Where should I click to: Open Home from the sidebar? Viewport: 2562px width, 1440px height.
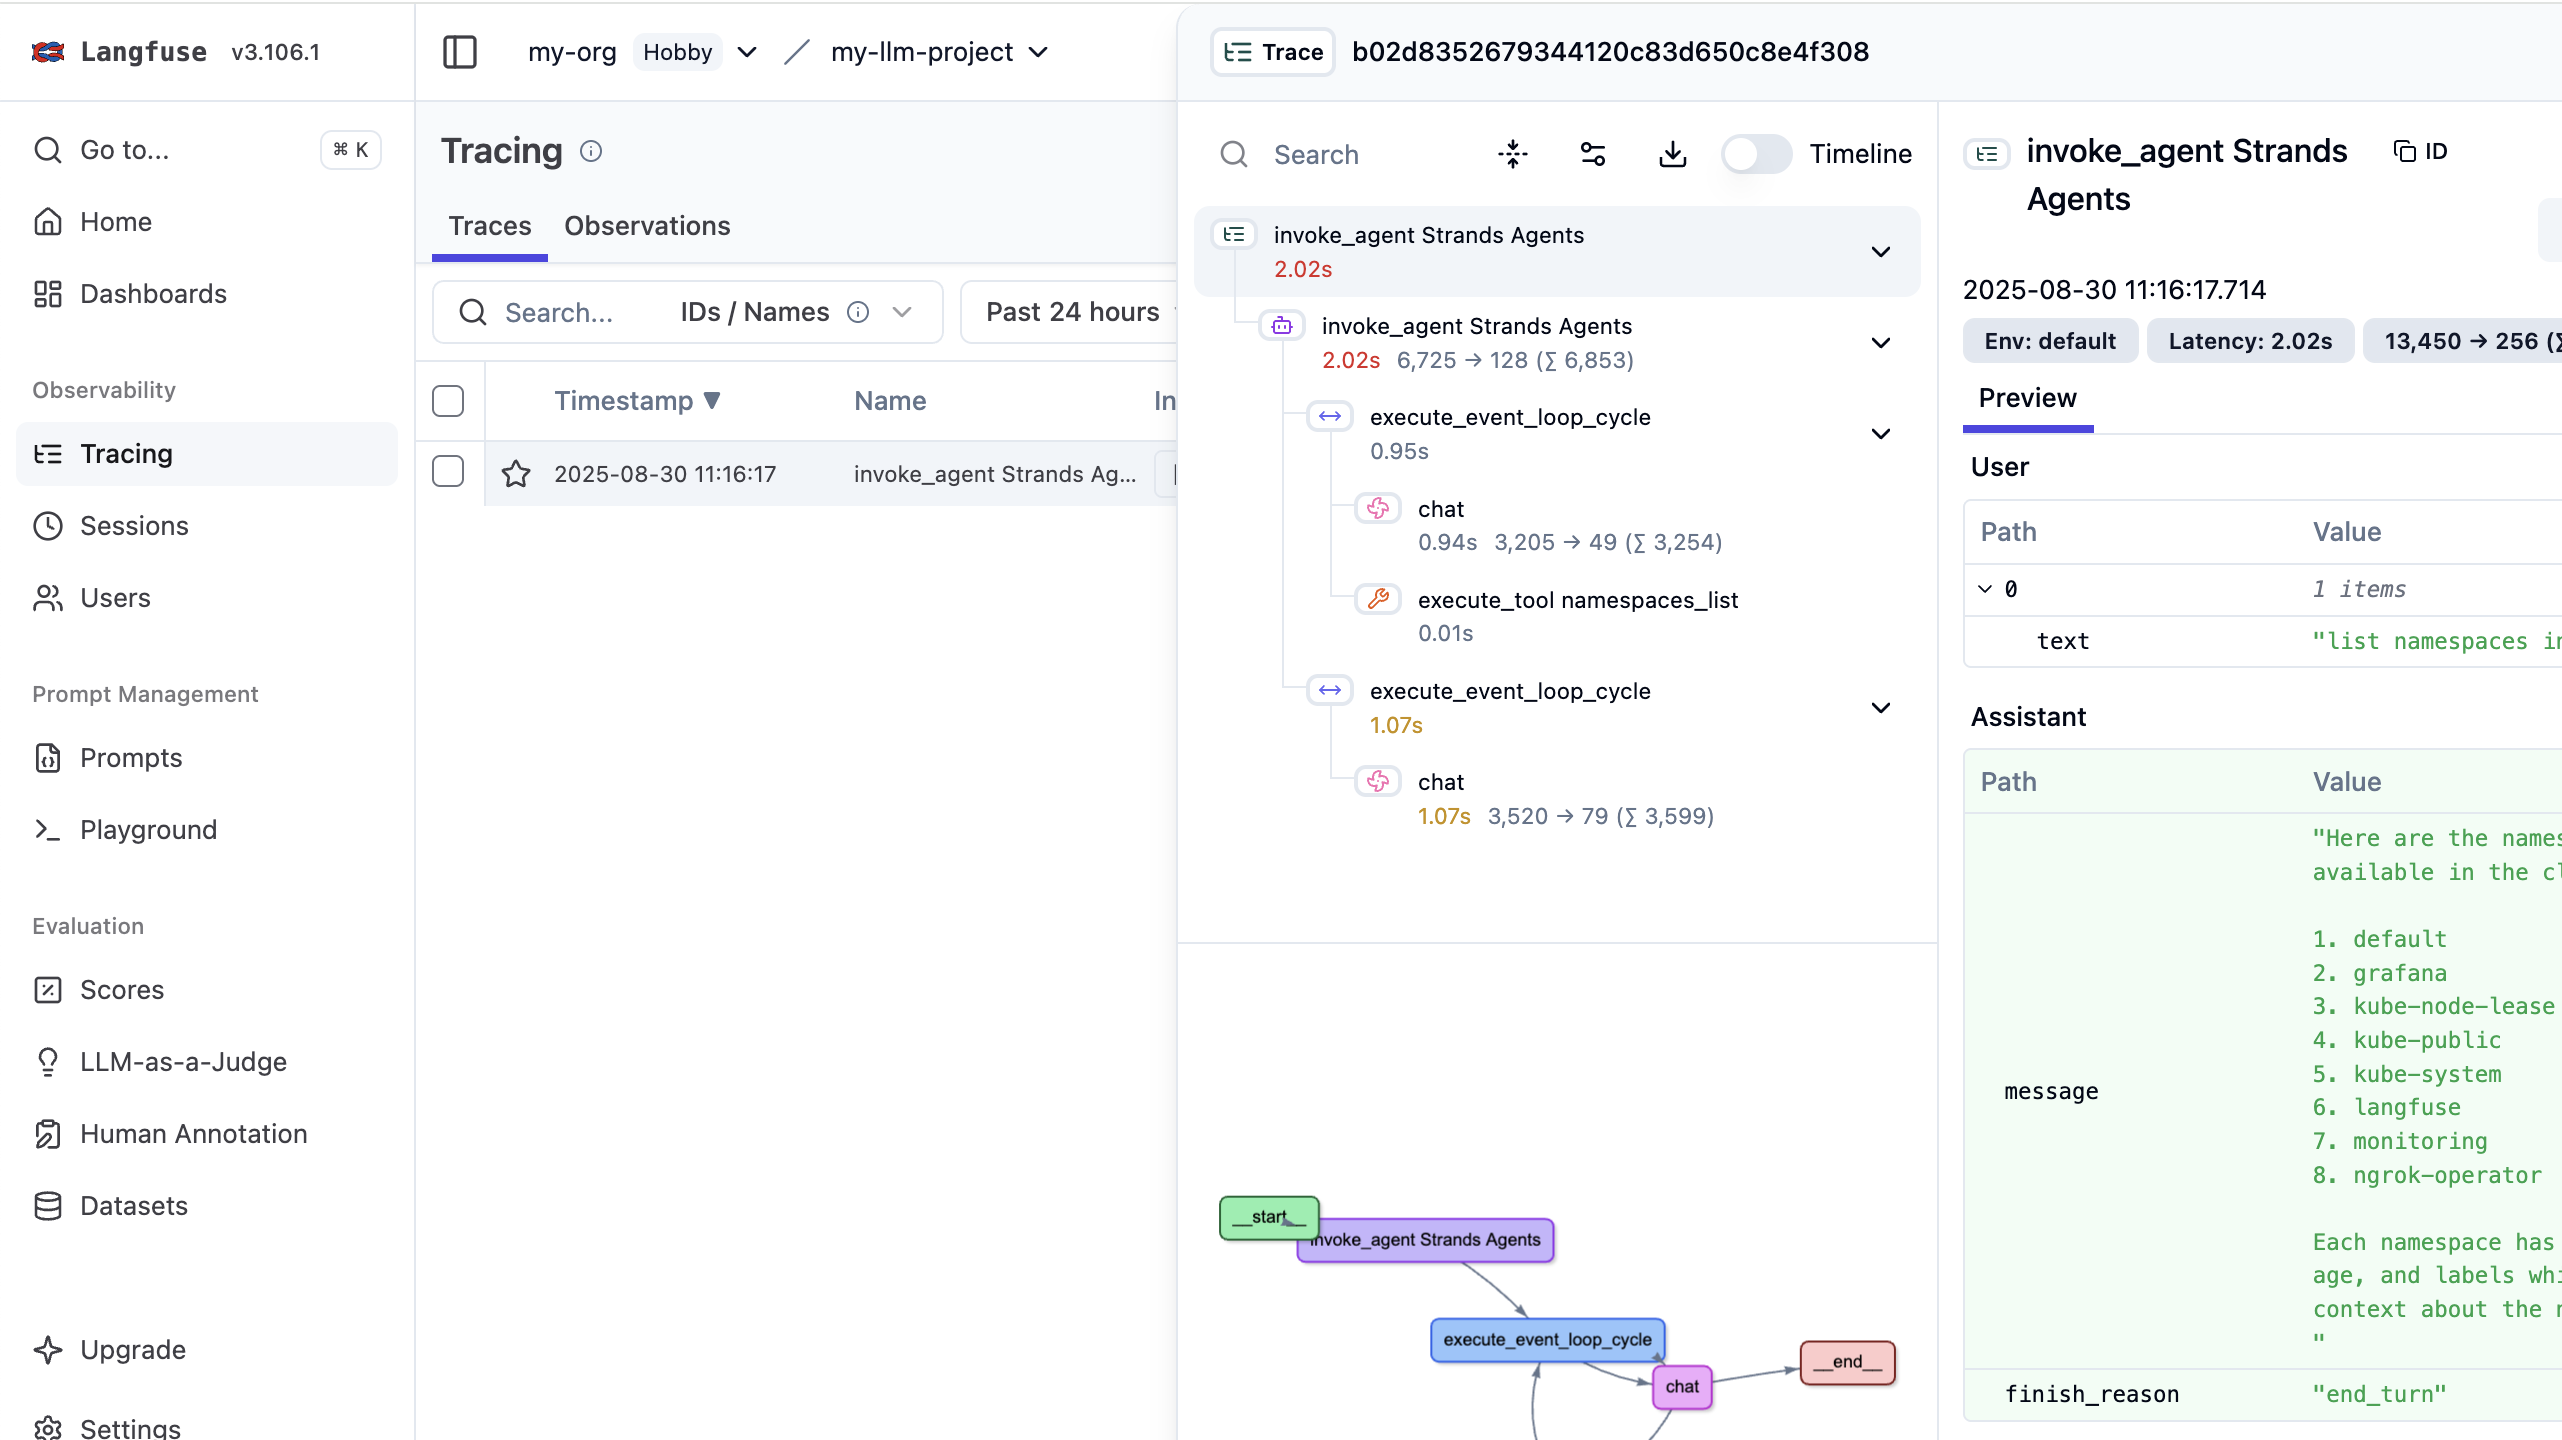click(207, 222)
